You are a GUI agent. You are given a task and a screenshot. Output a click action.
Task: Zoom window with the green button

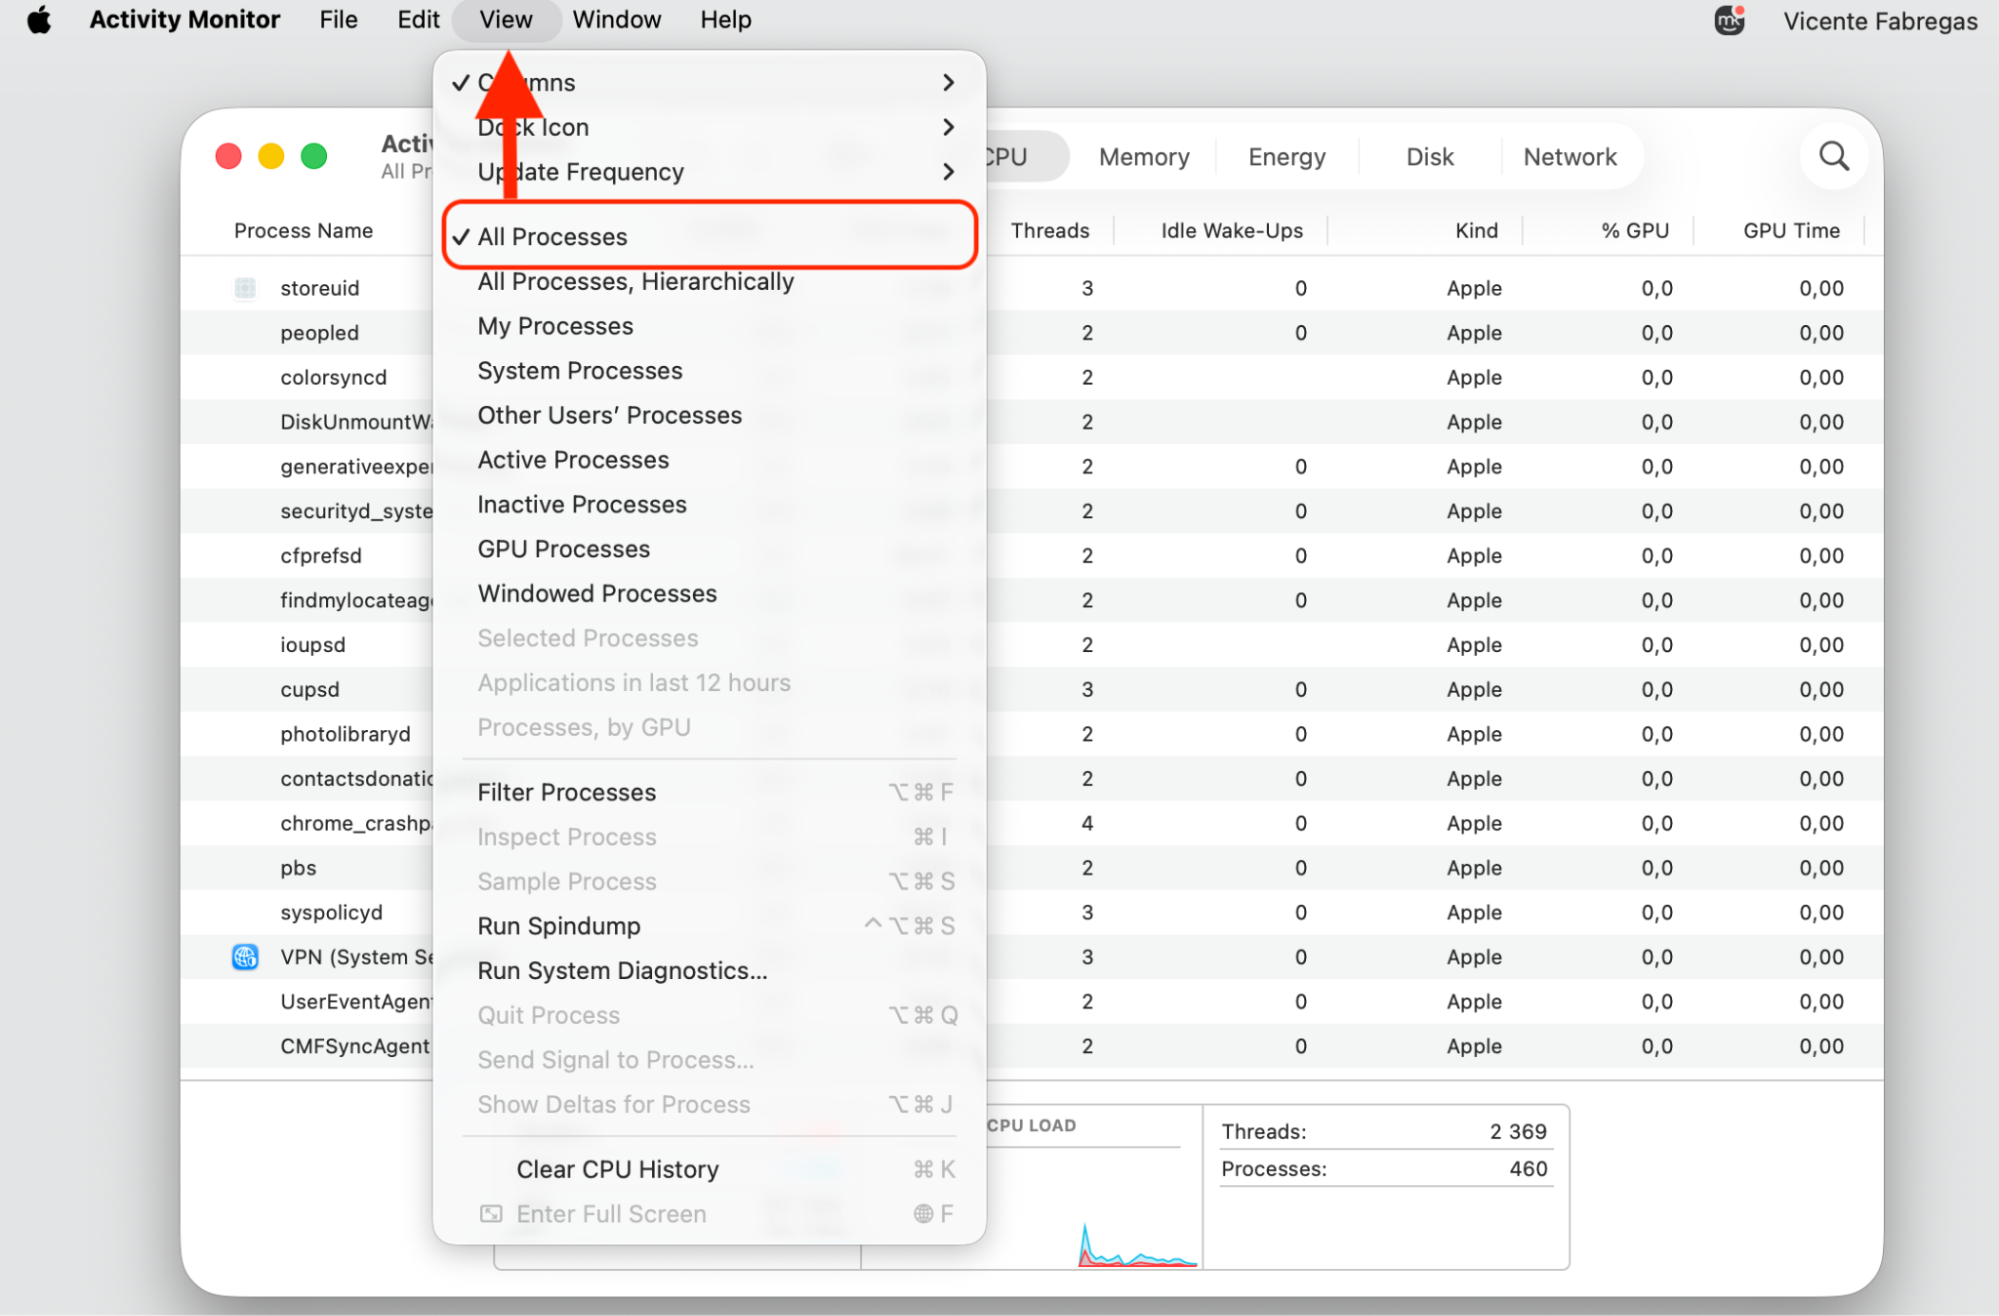(x=314, y=156)
